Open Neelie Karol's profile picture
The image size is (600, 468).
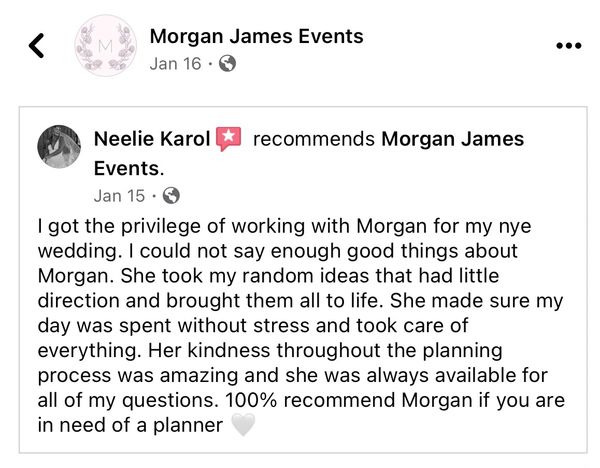[59, 149]
